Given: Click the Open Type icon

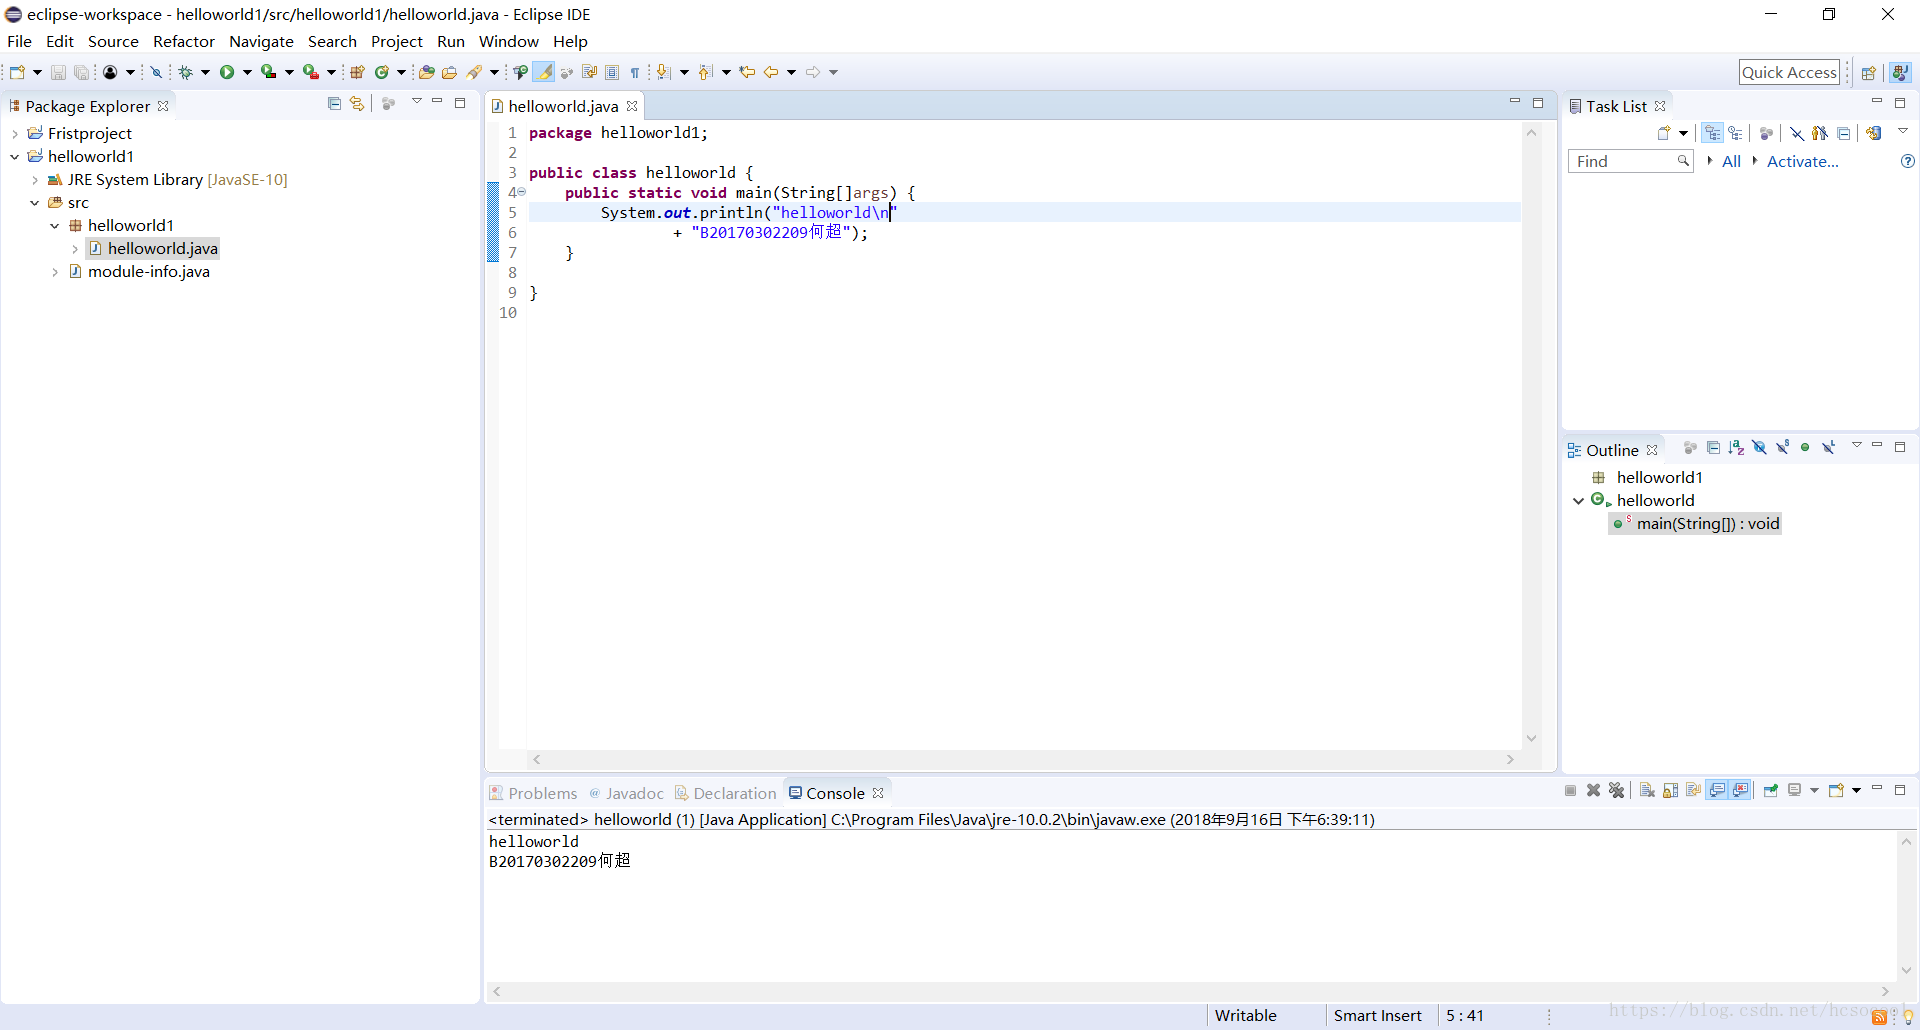Looking at the screenshot, I should pyautogui.click(x=427, y=72).
